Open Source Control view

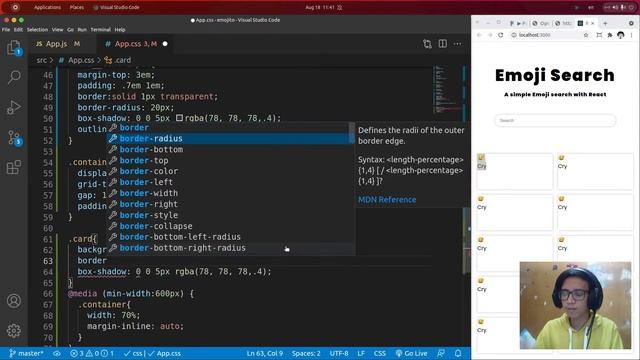[14, 138]
